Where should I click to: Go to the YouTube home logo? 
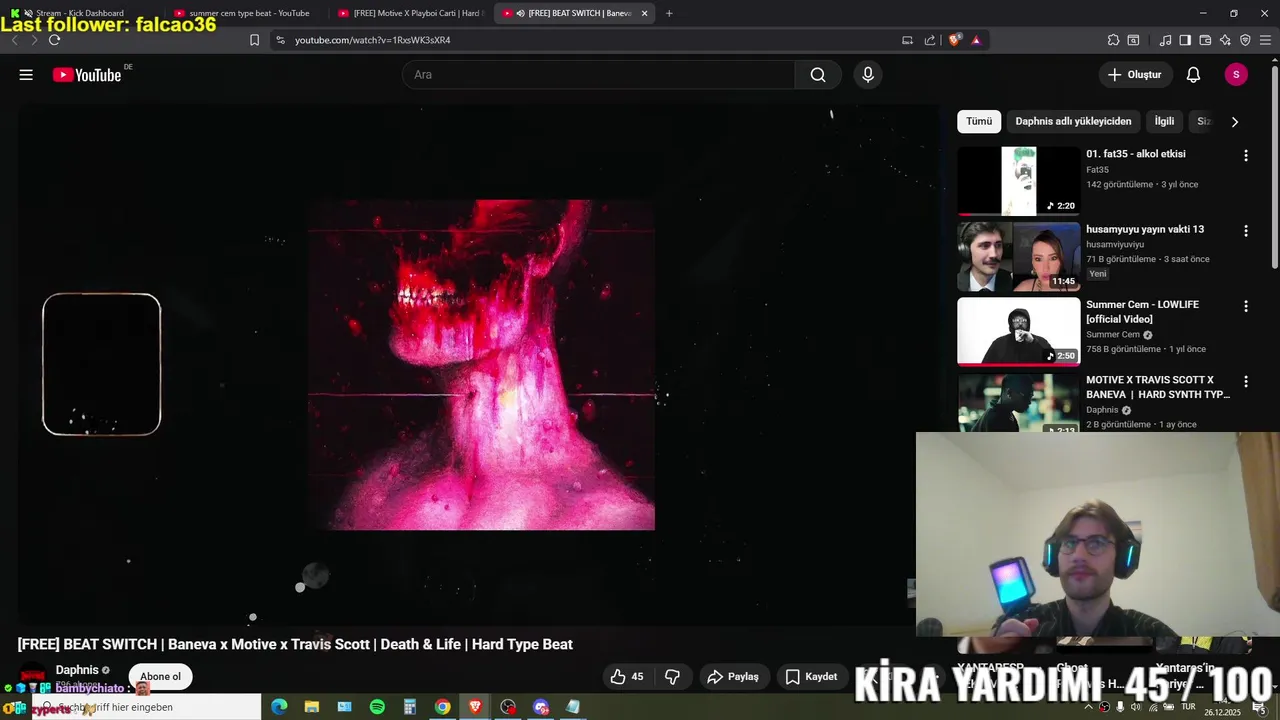pyautogui.click(x=87, y=75)
